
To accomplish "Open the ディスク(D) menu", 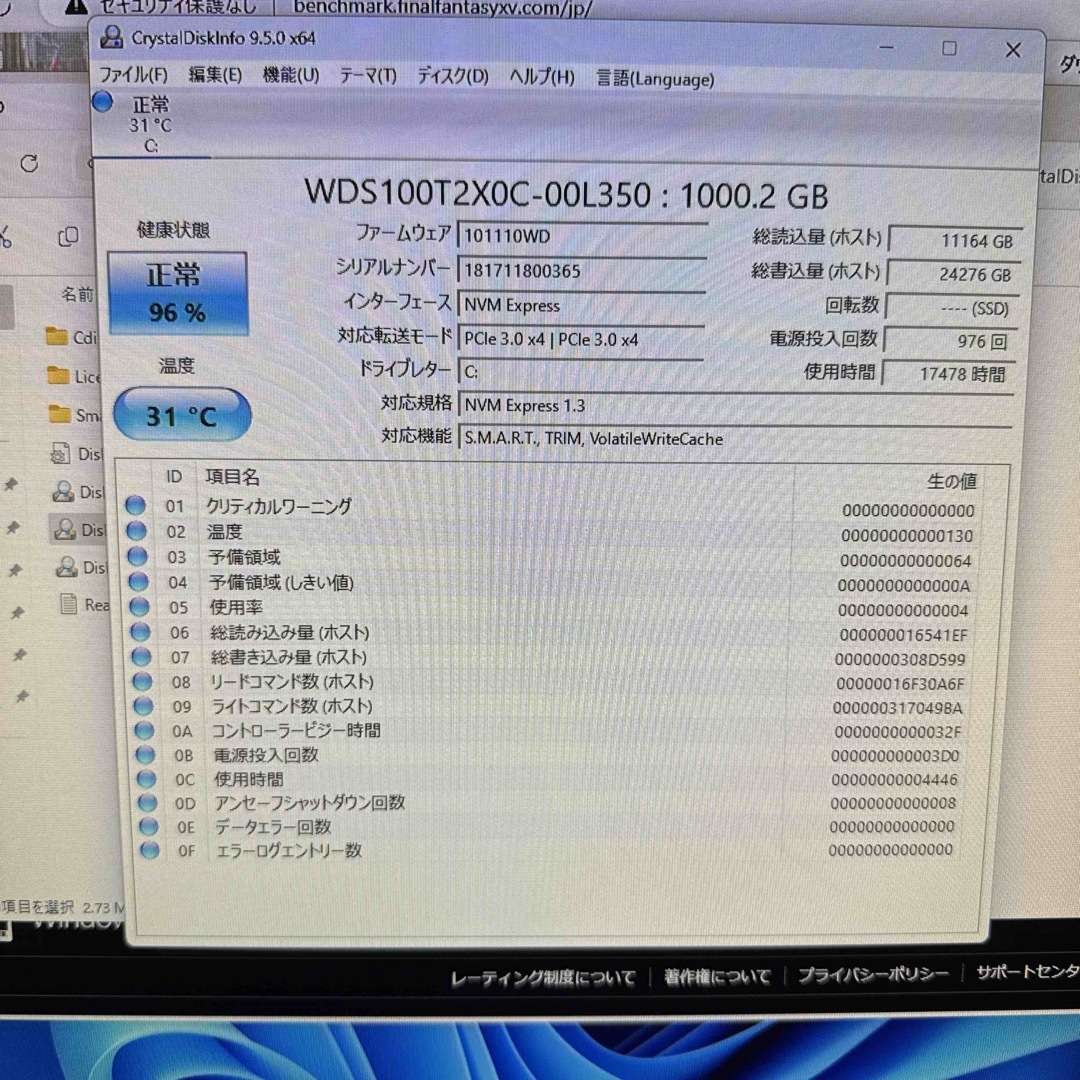I will [453, 76].
